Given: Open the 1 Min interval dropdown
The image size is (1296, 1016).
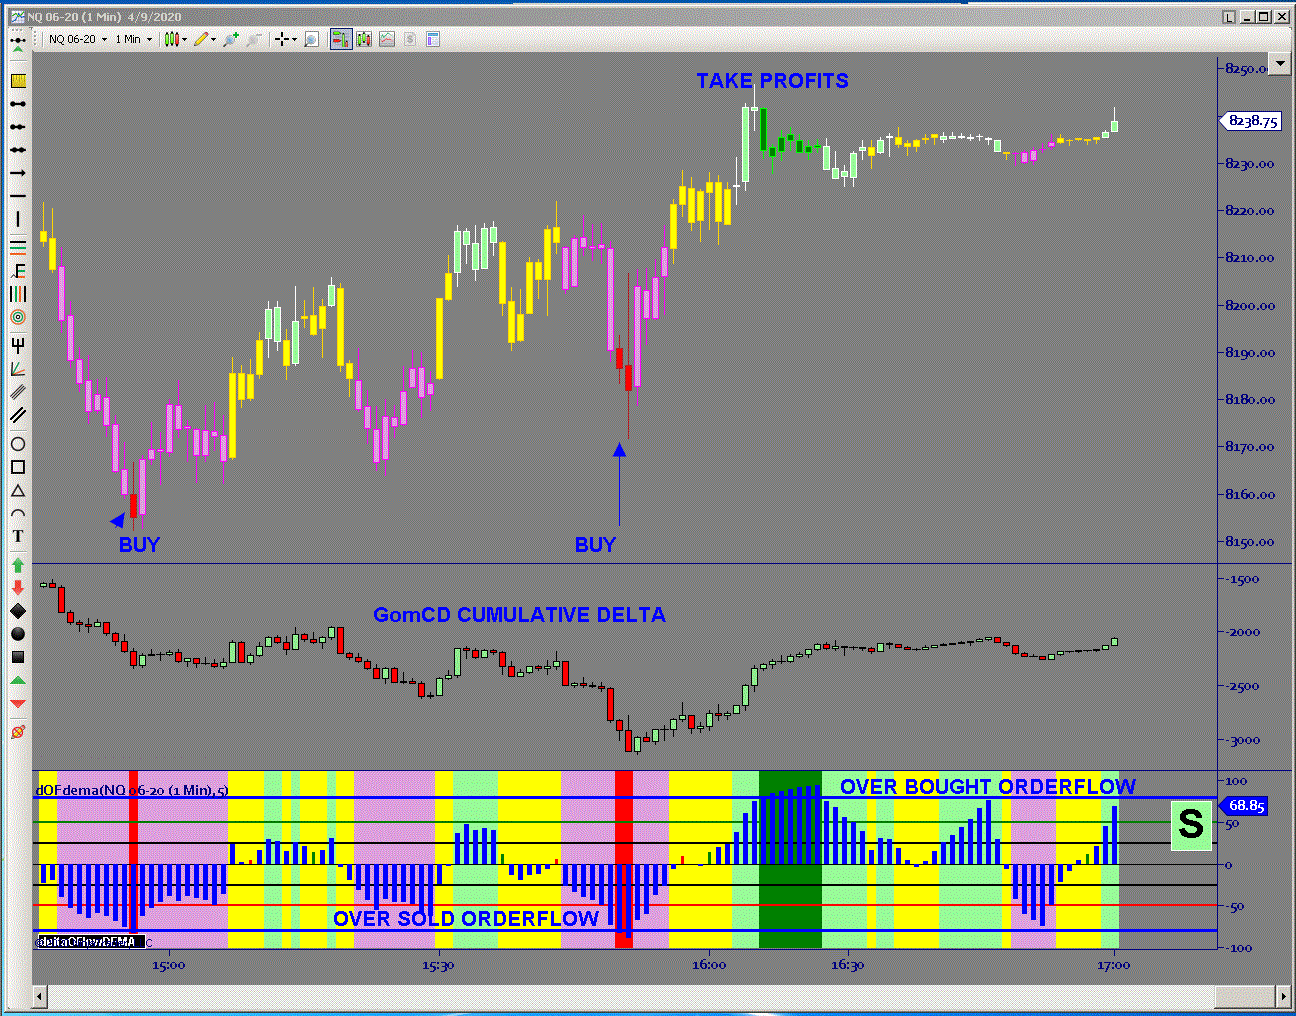Looking at the screenshot, I should [133, 39].
